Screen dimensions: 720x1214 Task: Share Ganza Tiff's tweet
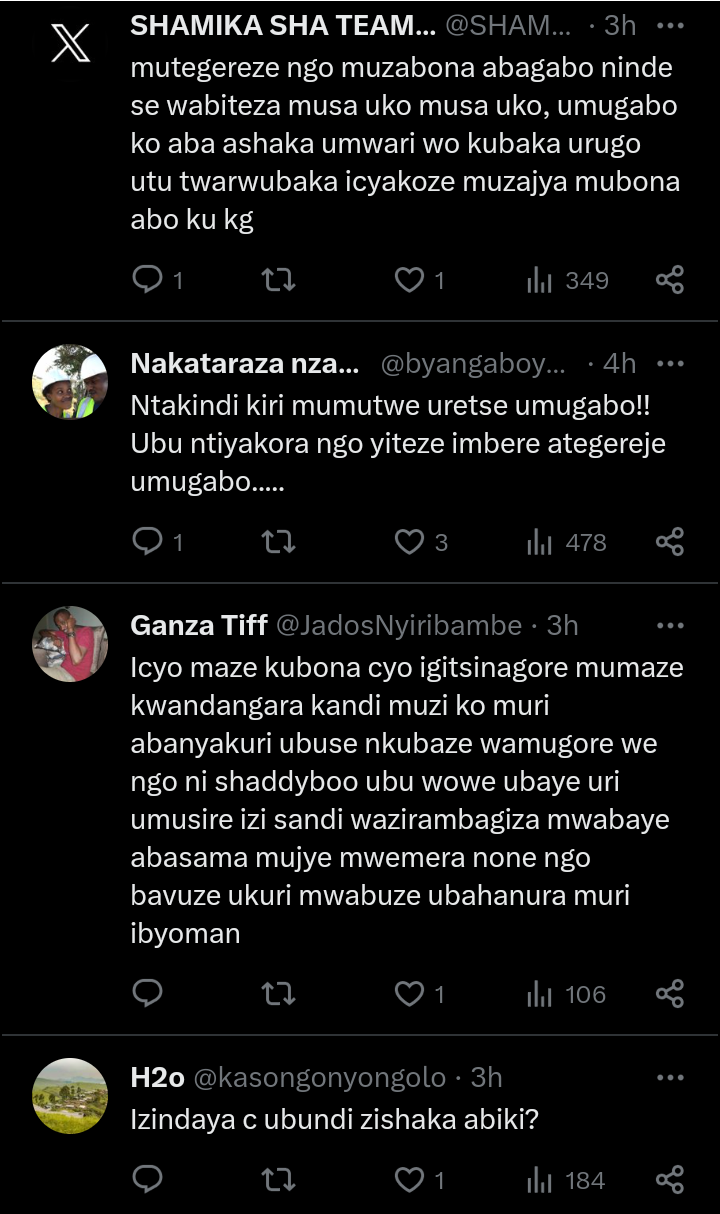pos(669,994)
